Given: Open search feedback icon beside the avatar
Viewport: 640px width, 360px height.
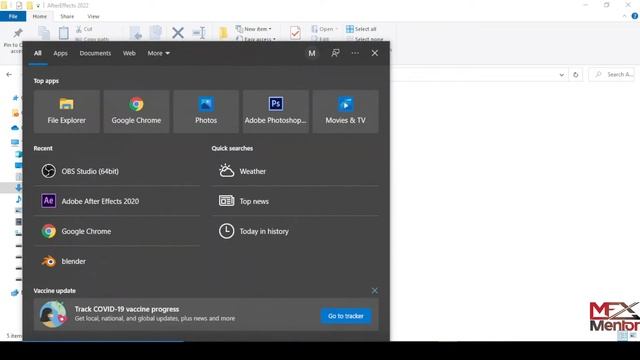Looking at the screenshot, I should [335, 53].
